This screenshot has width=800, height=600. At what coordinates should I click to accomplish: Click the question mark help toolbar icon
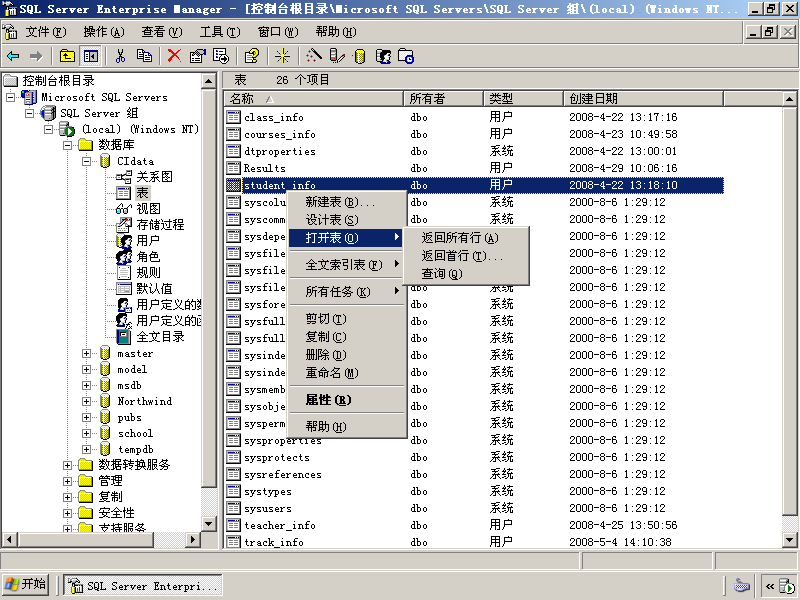tap(252, 56)
